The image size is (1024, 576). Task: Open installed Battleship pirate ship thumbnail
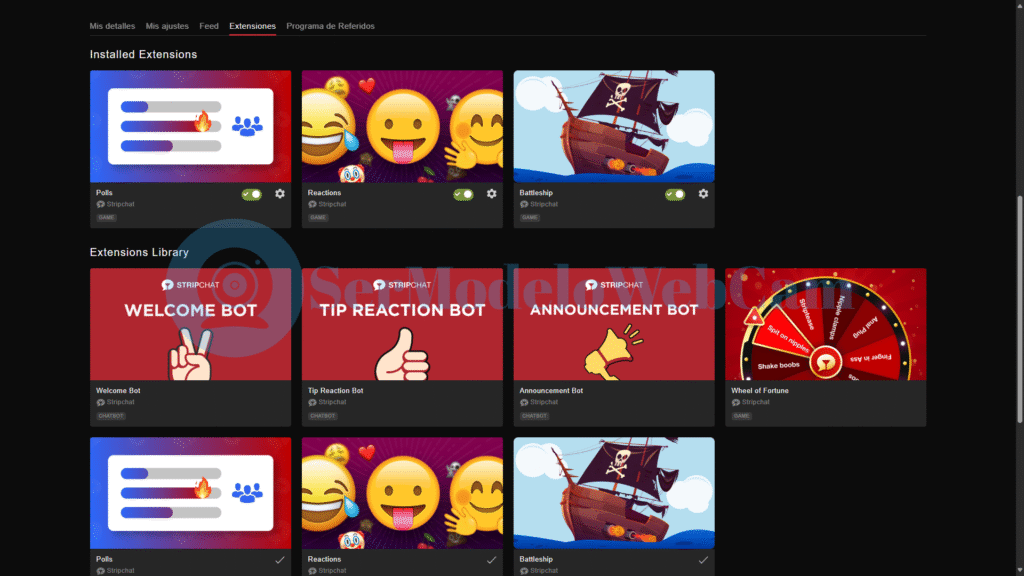click(x=613, y=126)
